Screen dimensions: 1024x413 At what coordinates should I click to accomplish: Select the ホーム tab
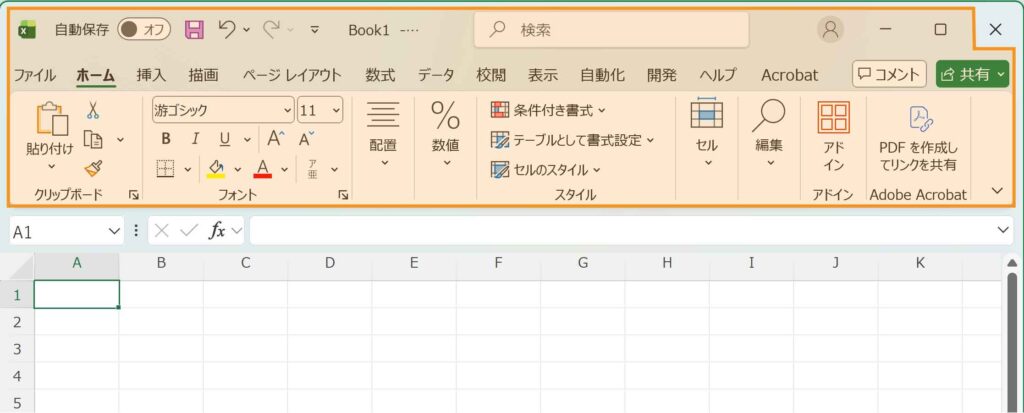95,75
